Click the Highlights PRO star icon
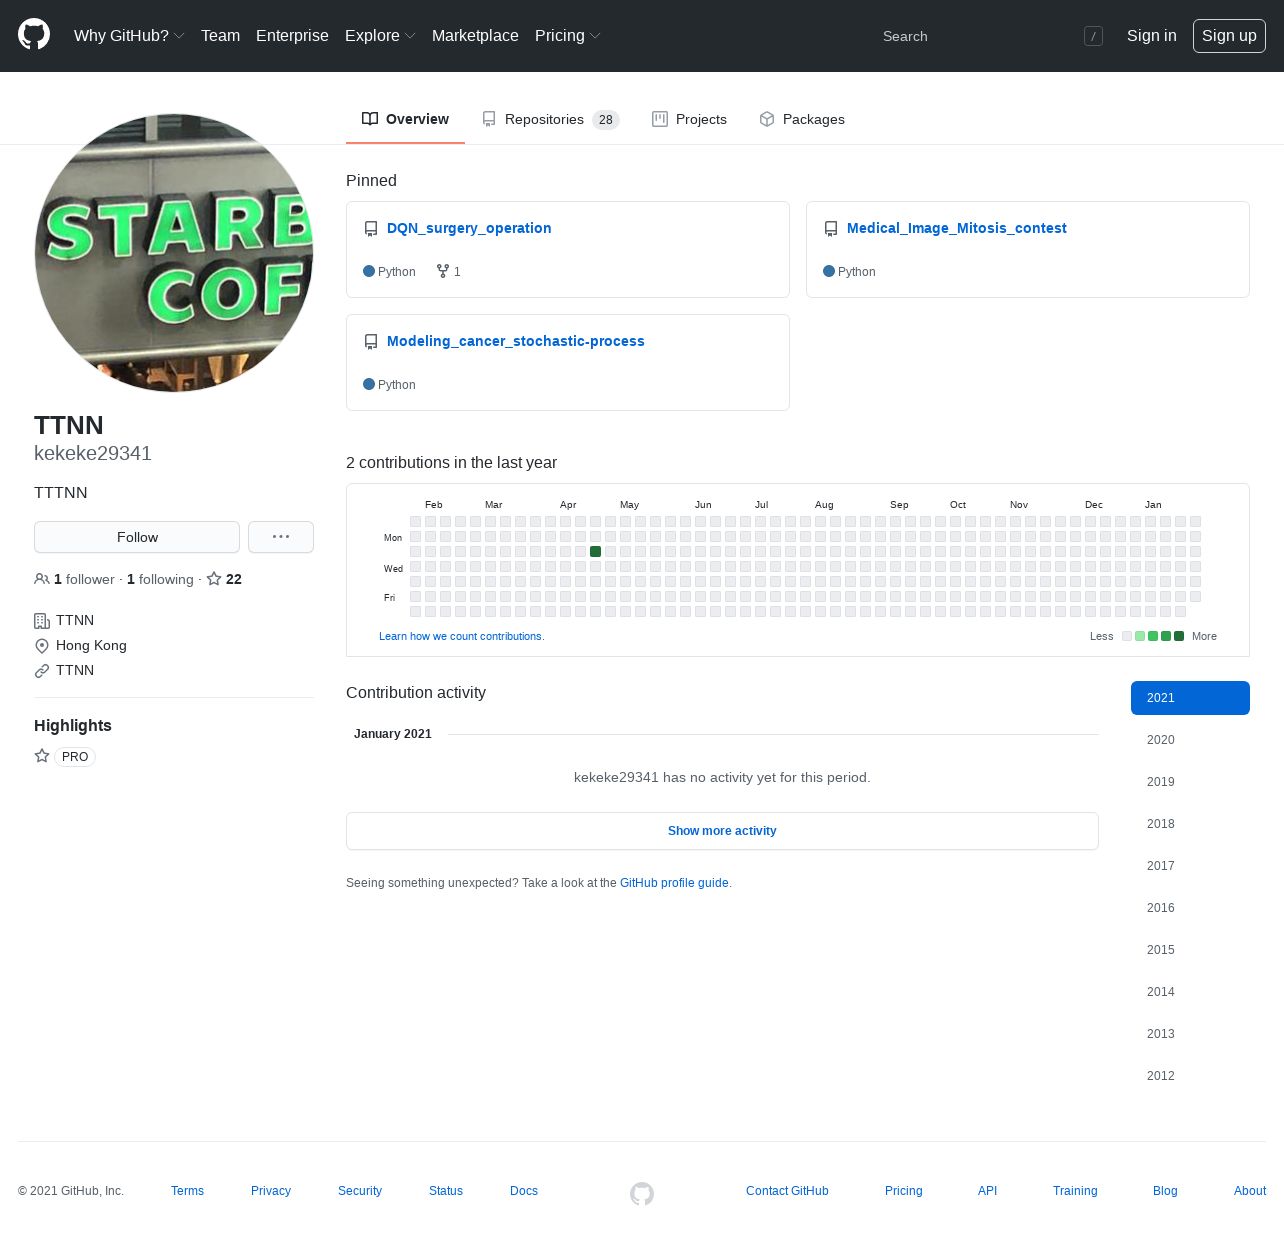The image size is (1284, 1256). tap(42, 756)
